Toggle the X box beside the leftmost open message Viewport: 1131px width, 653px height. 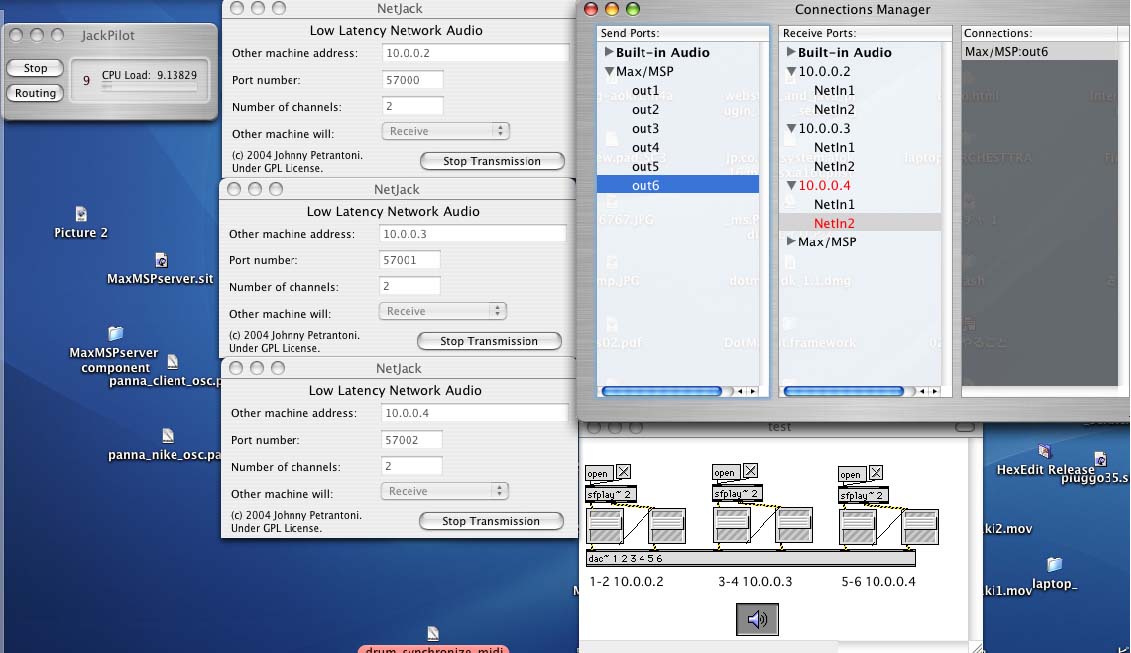pos(624,473)
